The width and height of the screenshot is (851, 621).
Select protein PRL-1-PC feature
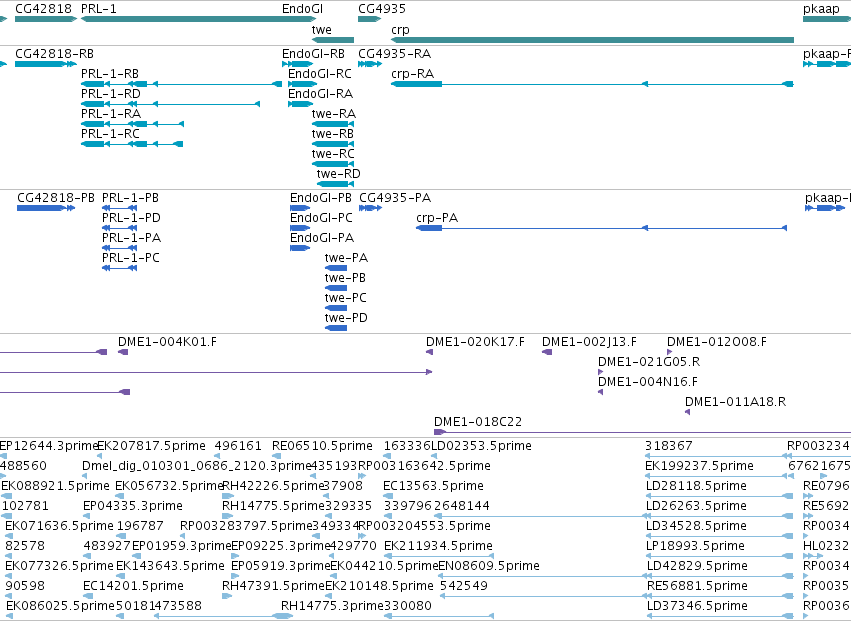119,268
